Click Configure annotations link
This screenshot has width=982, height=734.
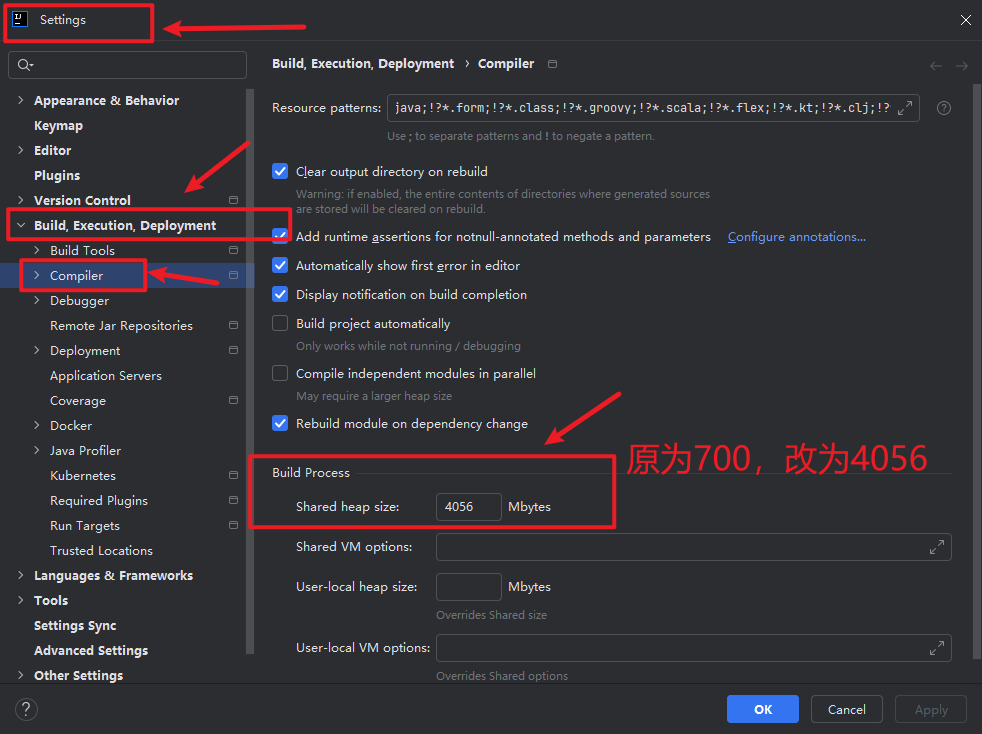[x=797, y=237]
